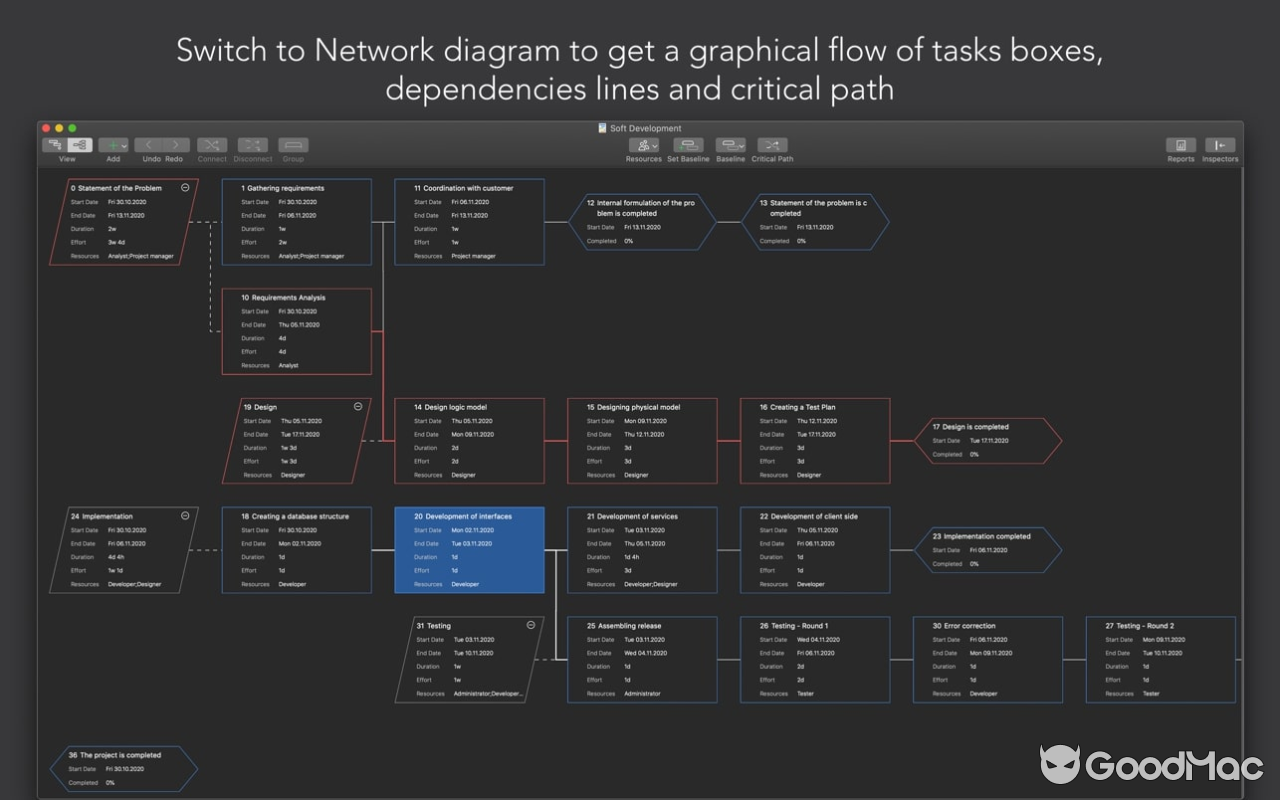Collapse the 31 Testing task group

click(530, 625)
